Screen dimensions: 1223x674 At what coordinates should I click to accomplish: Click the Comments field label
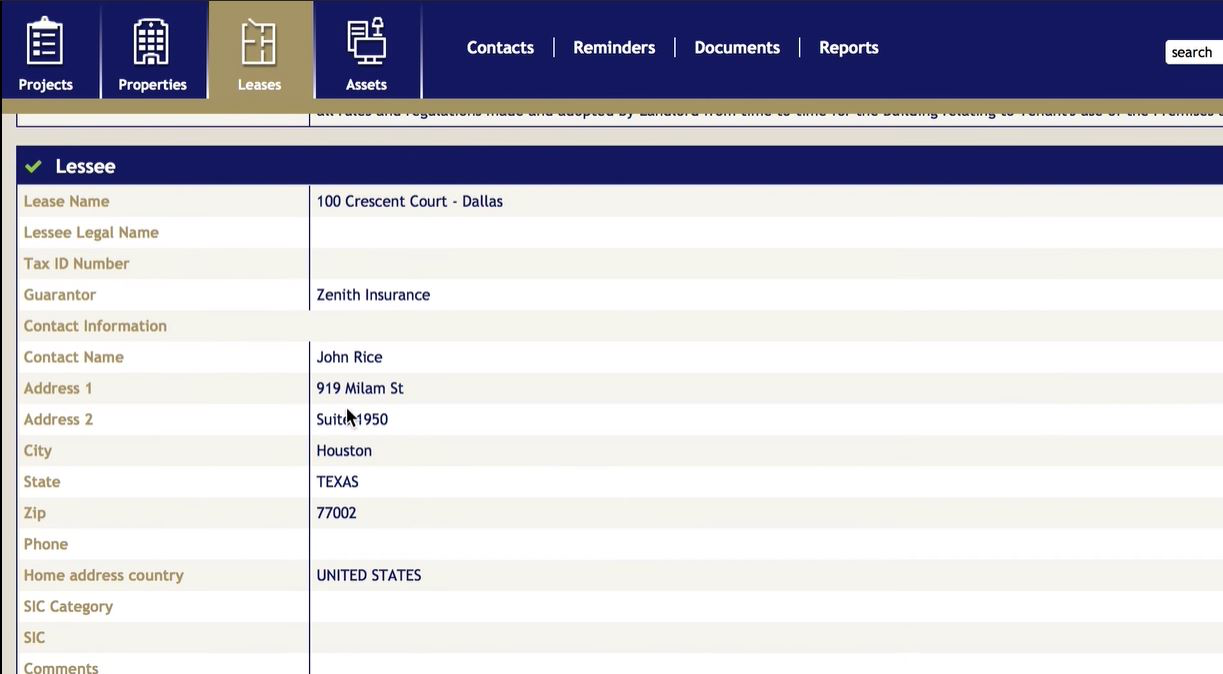(x=61, y=667)
